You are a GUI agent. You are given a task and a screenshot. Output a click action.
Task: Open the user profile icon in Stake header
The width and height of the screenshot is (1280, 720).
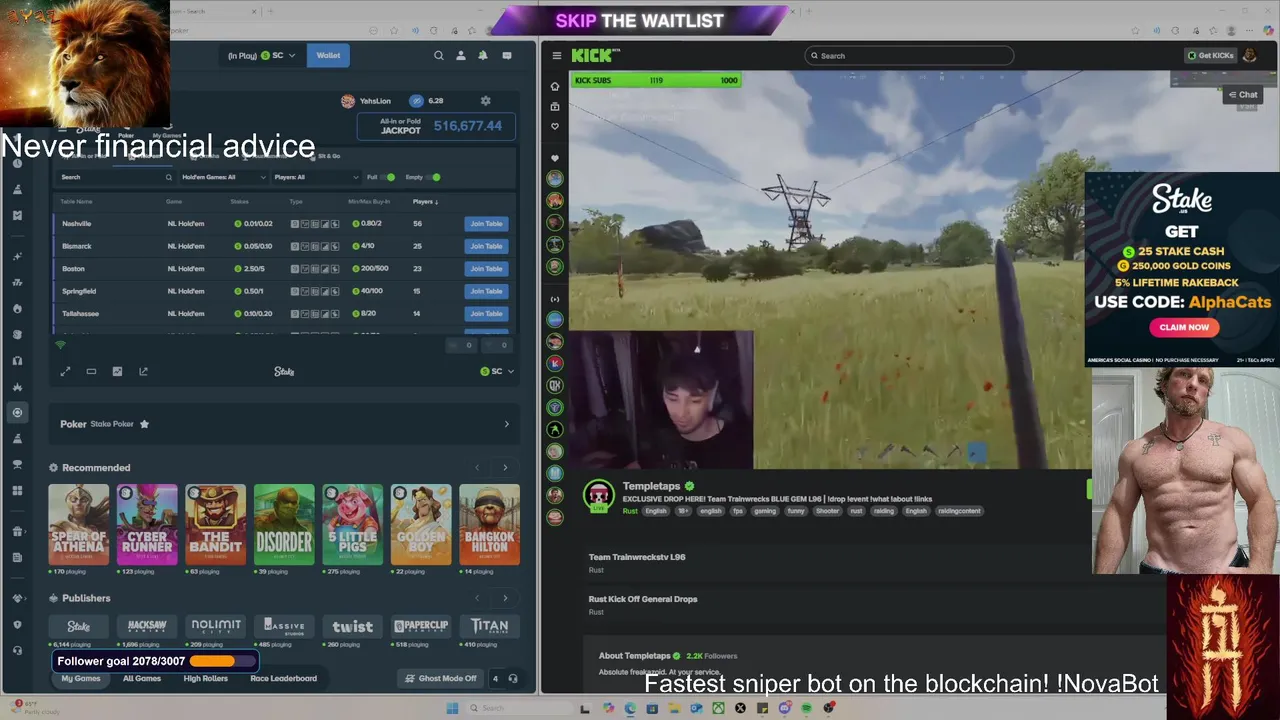click(461, 56)
